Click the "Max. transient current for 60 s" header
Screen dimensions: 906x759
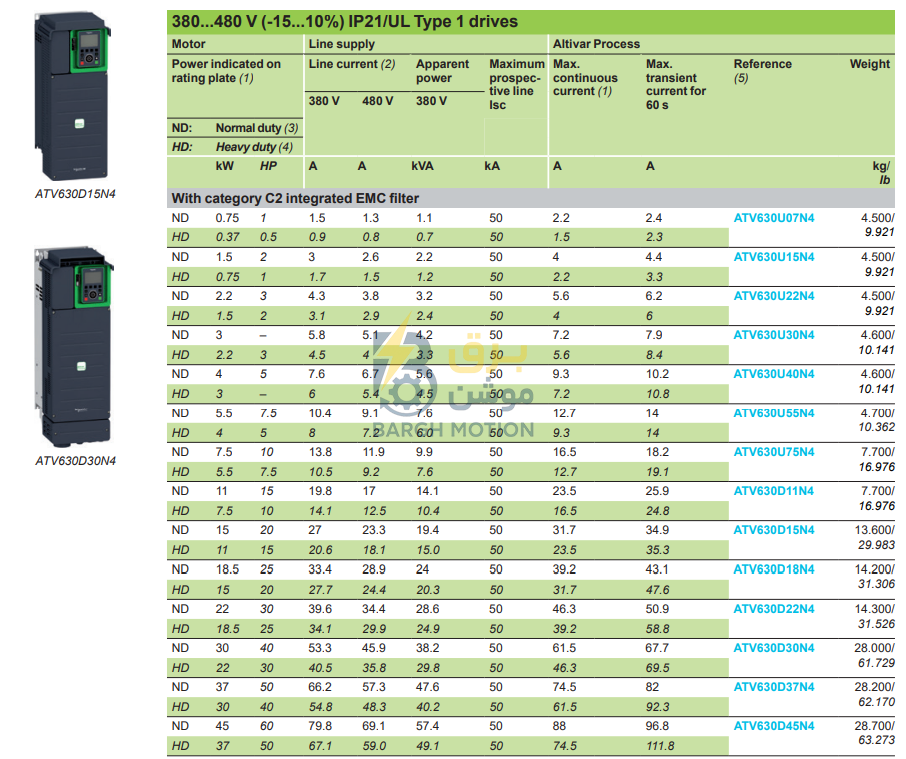pos(675,84)
